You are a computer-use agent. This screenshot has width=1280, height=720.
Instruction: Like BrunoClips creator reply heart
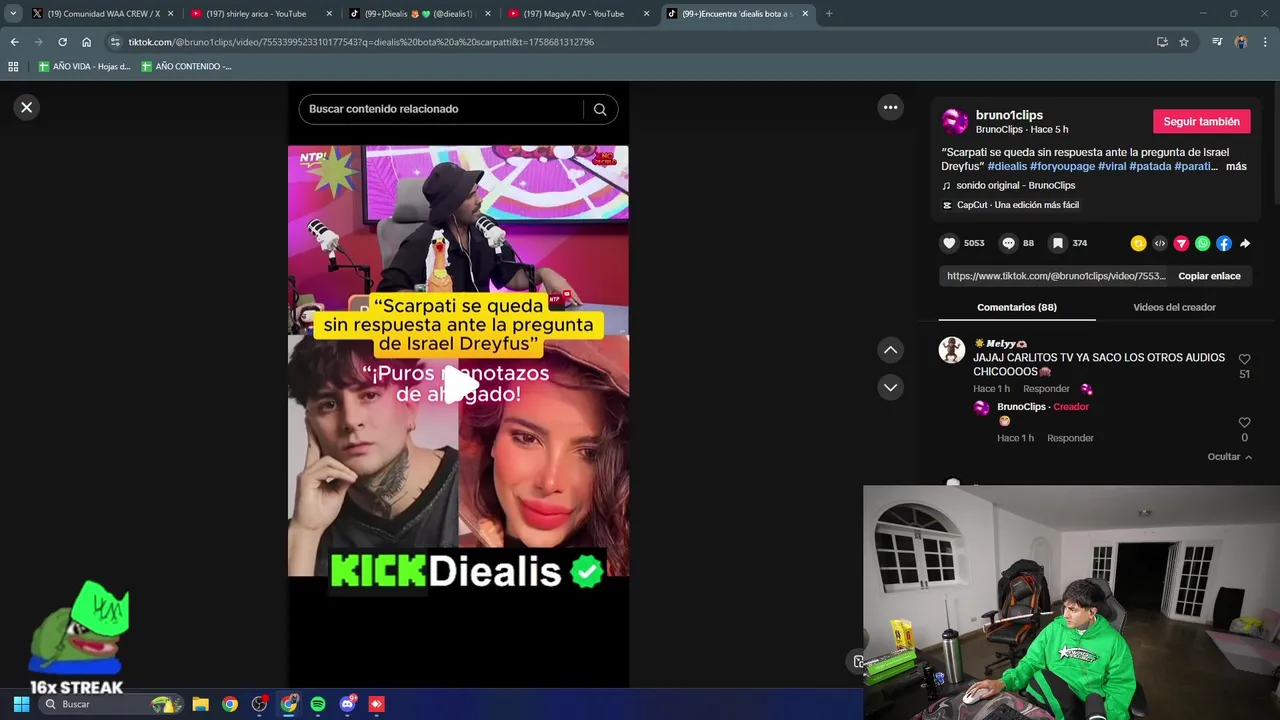(x=1244, y=423)
